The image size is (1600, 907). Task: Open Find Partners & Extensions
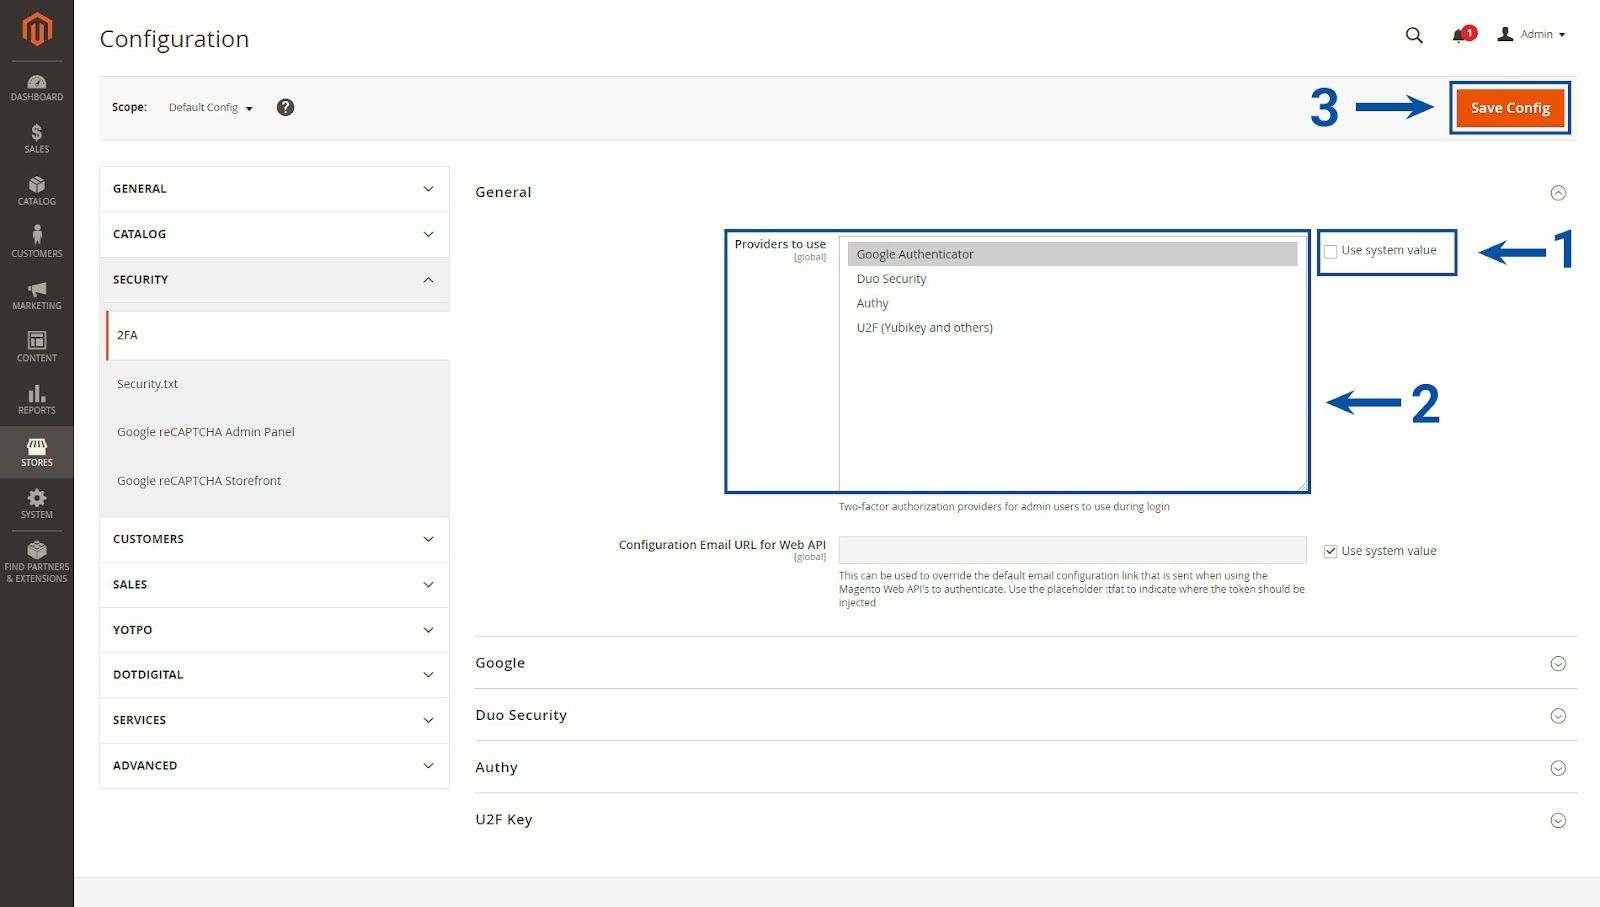37,562
